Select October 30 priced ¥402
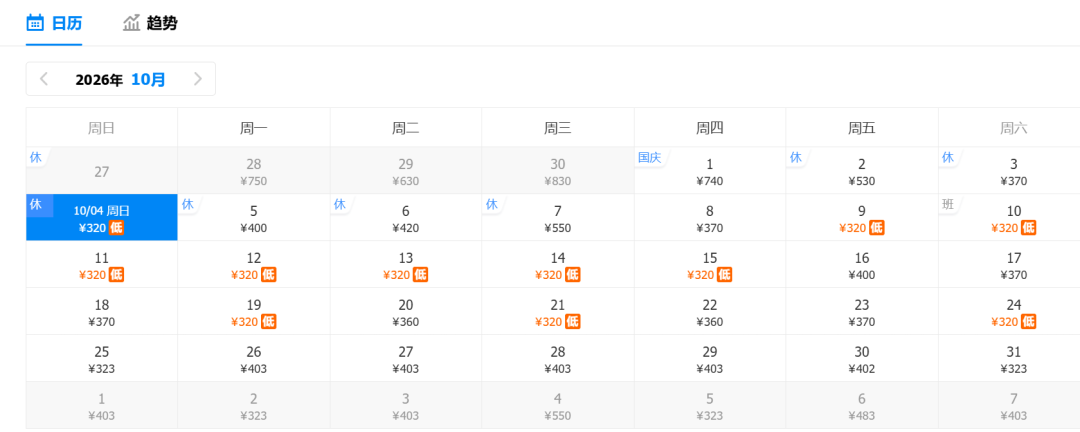The image size is (1080, 432). point(862,358)
